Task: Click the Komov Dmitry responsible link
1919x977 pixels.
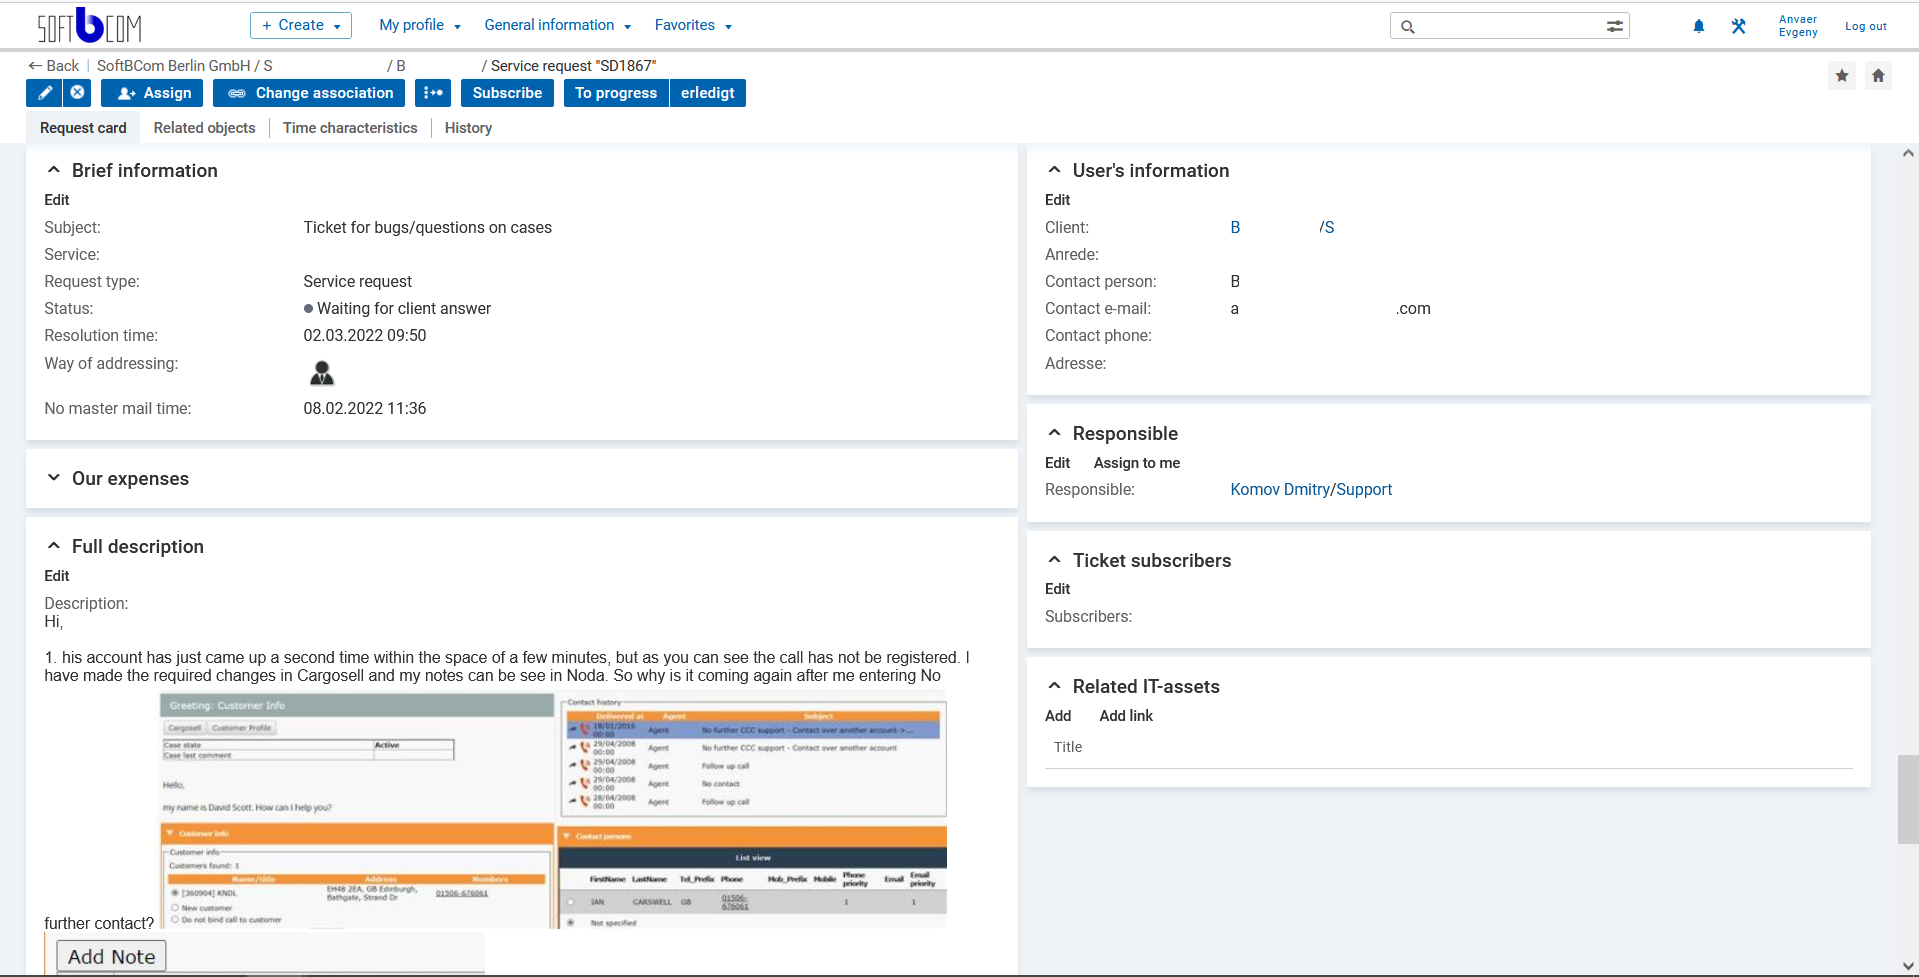Action: tap(1280, 489)
